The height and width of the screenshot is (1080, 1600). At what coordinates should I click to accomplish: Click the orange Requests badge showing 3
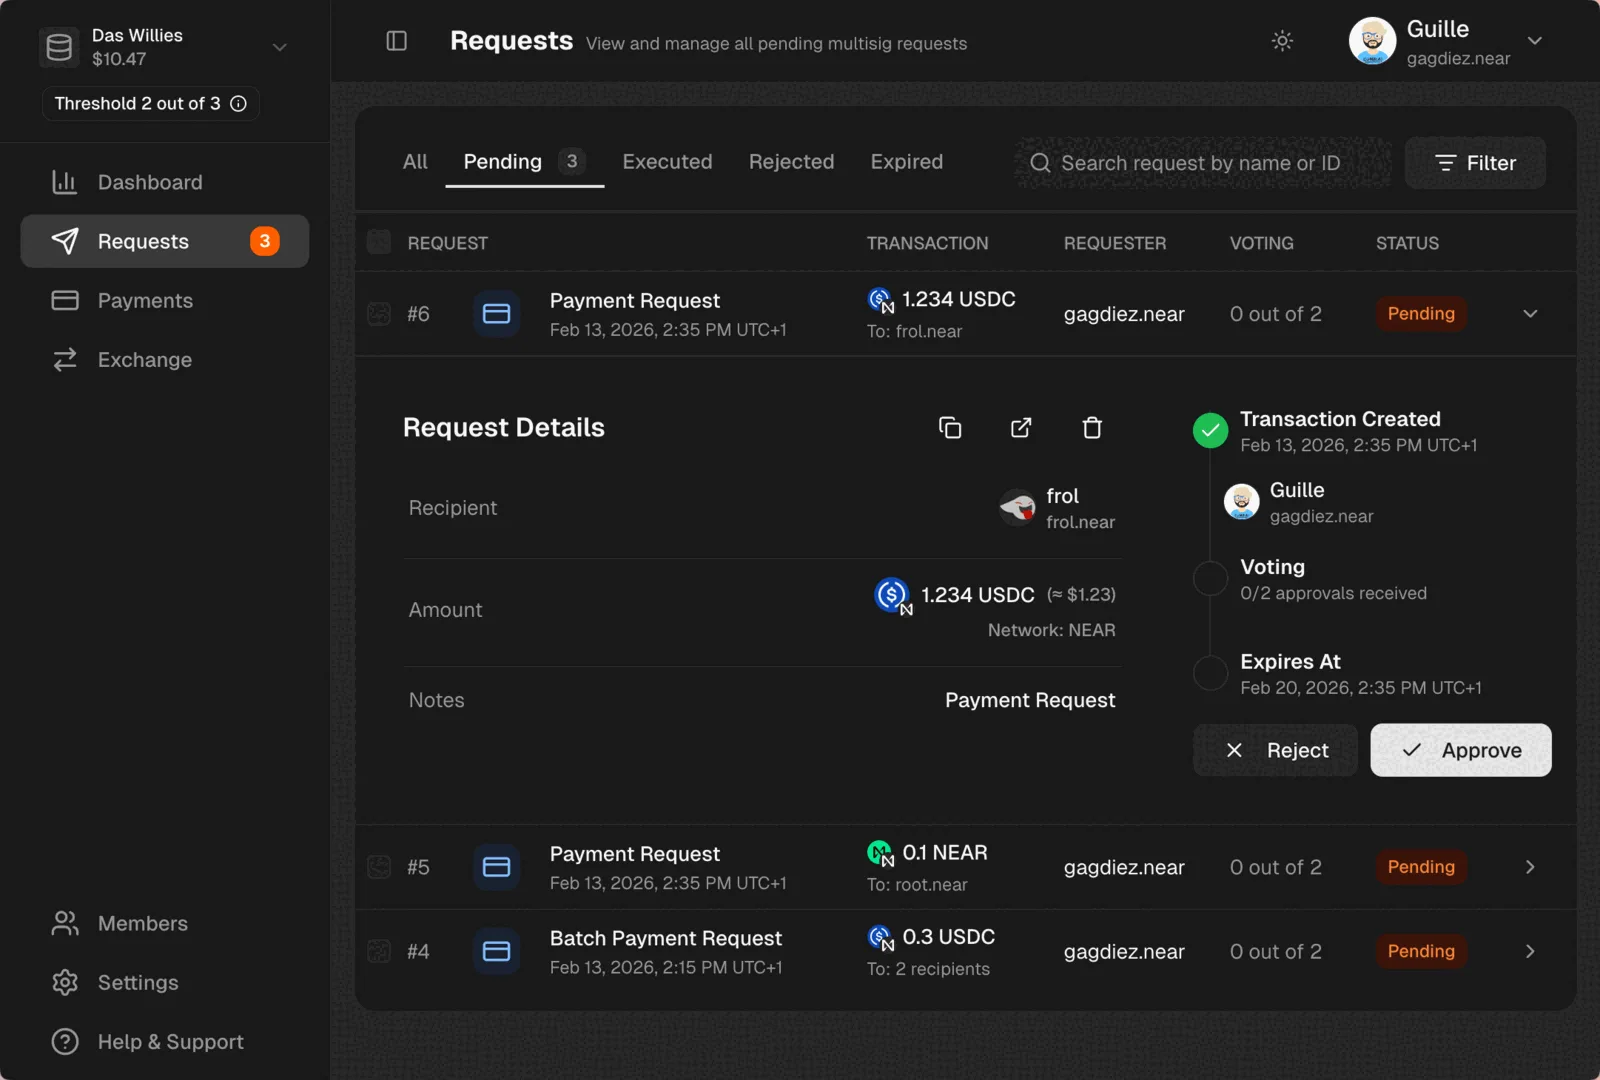[x=265, y=241]
